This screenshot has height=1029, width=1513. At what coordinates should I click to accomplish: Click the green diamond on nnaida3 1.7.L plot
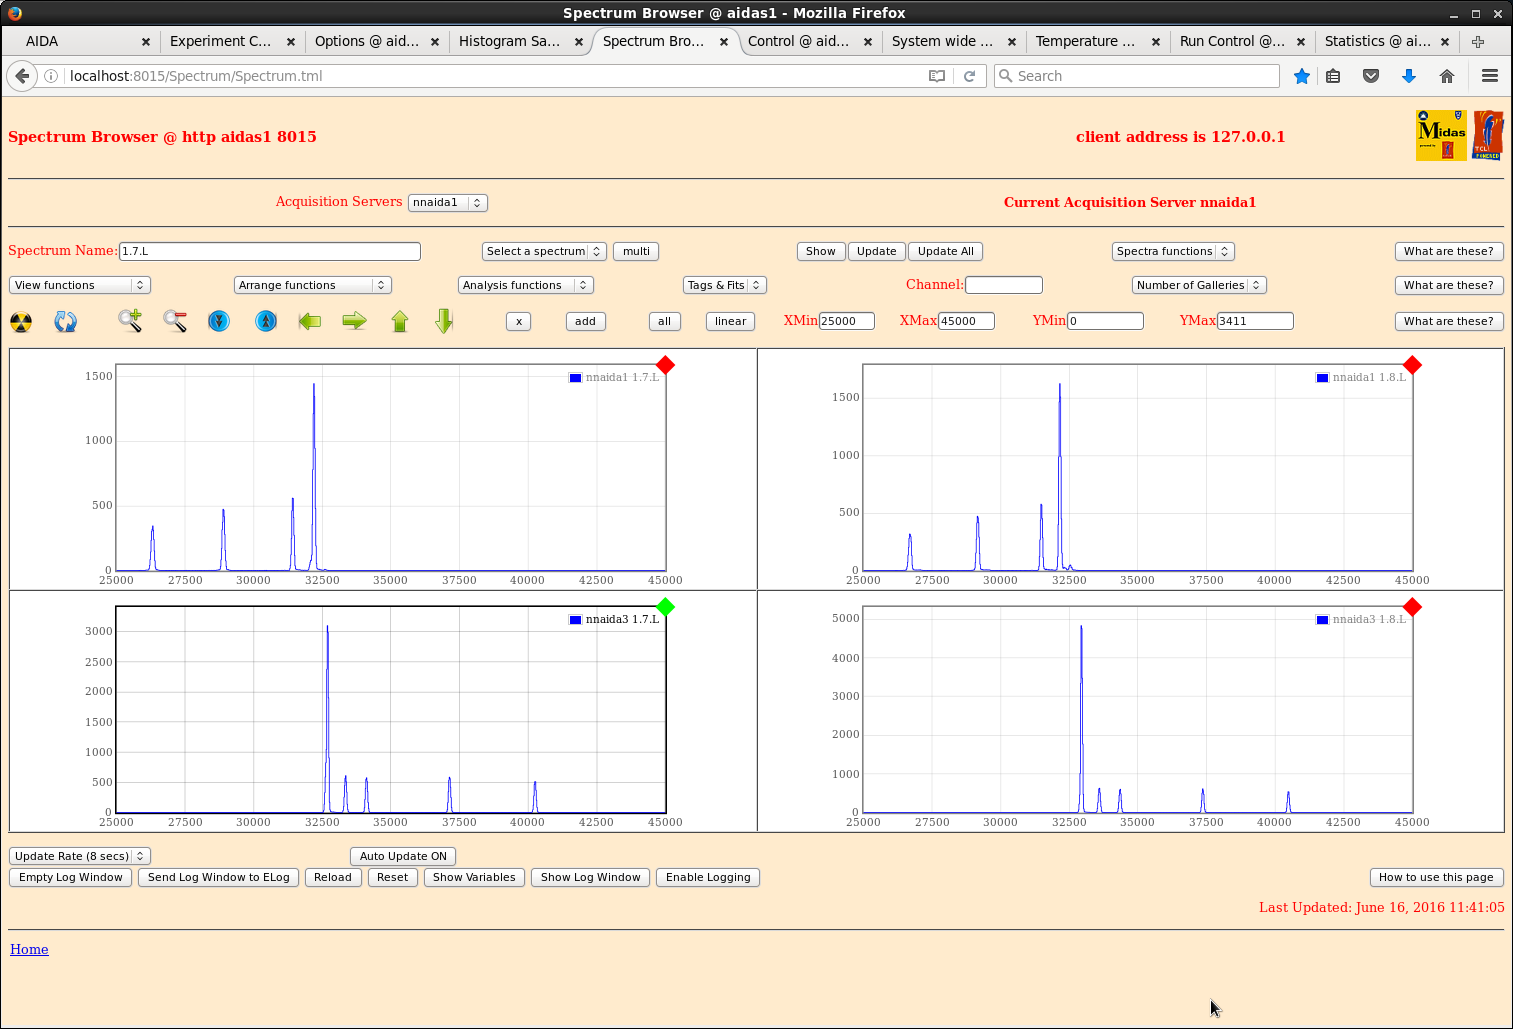(665, 607)
